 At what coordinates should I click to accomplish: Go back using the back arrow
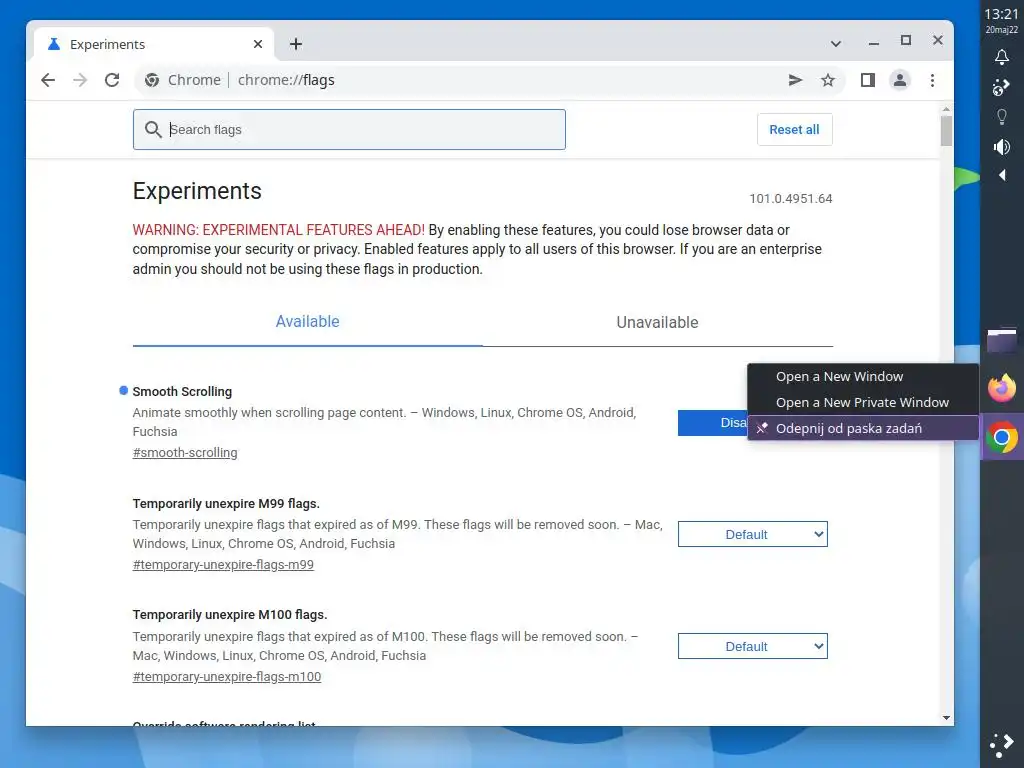click(x=48, y=80)
